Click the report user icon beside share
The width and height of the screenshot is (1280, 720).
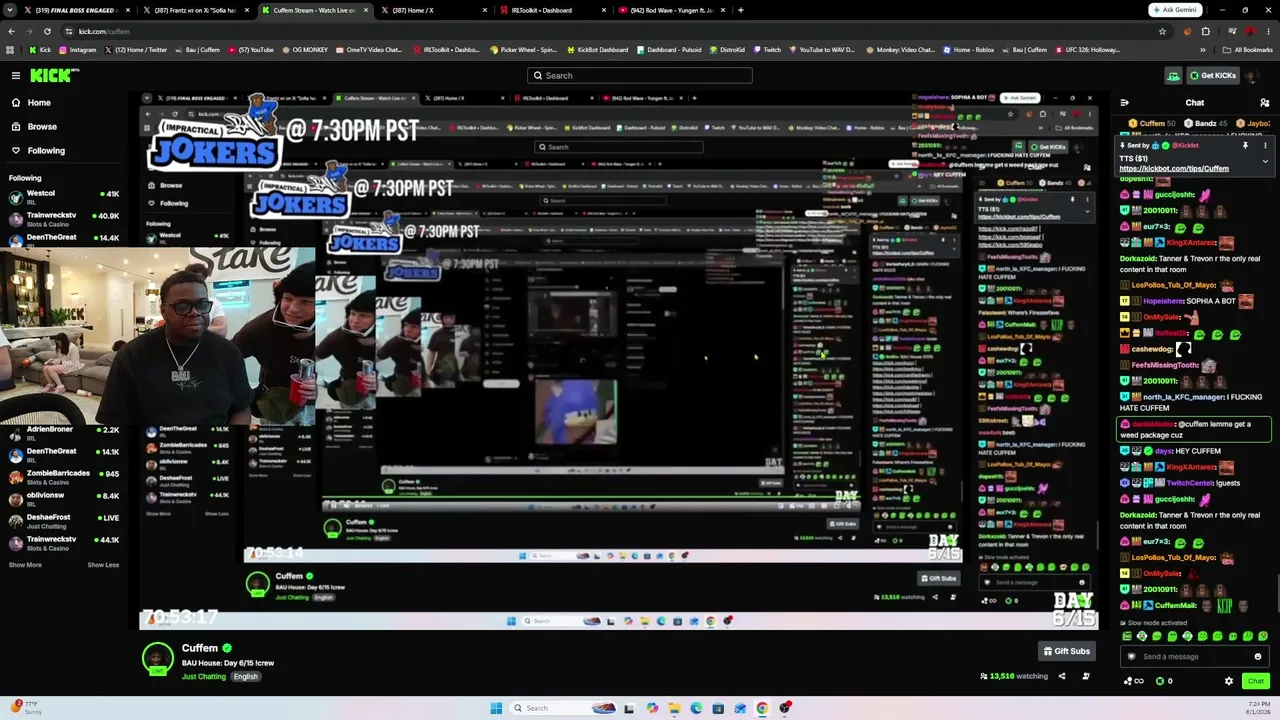[x=1086, y=676]
